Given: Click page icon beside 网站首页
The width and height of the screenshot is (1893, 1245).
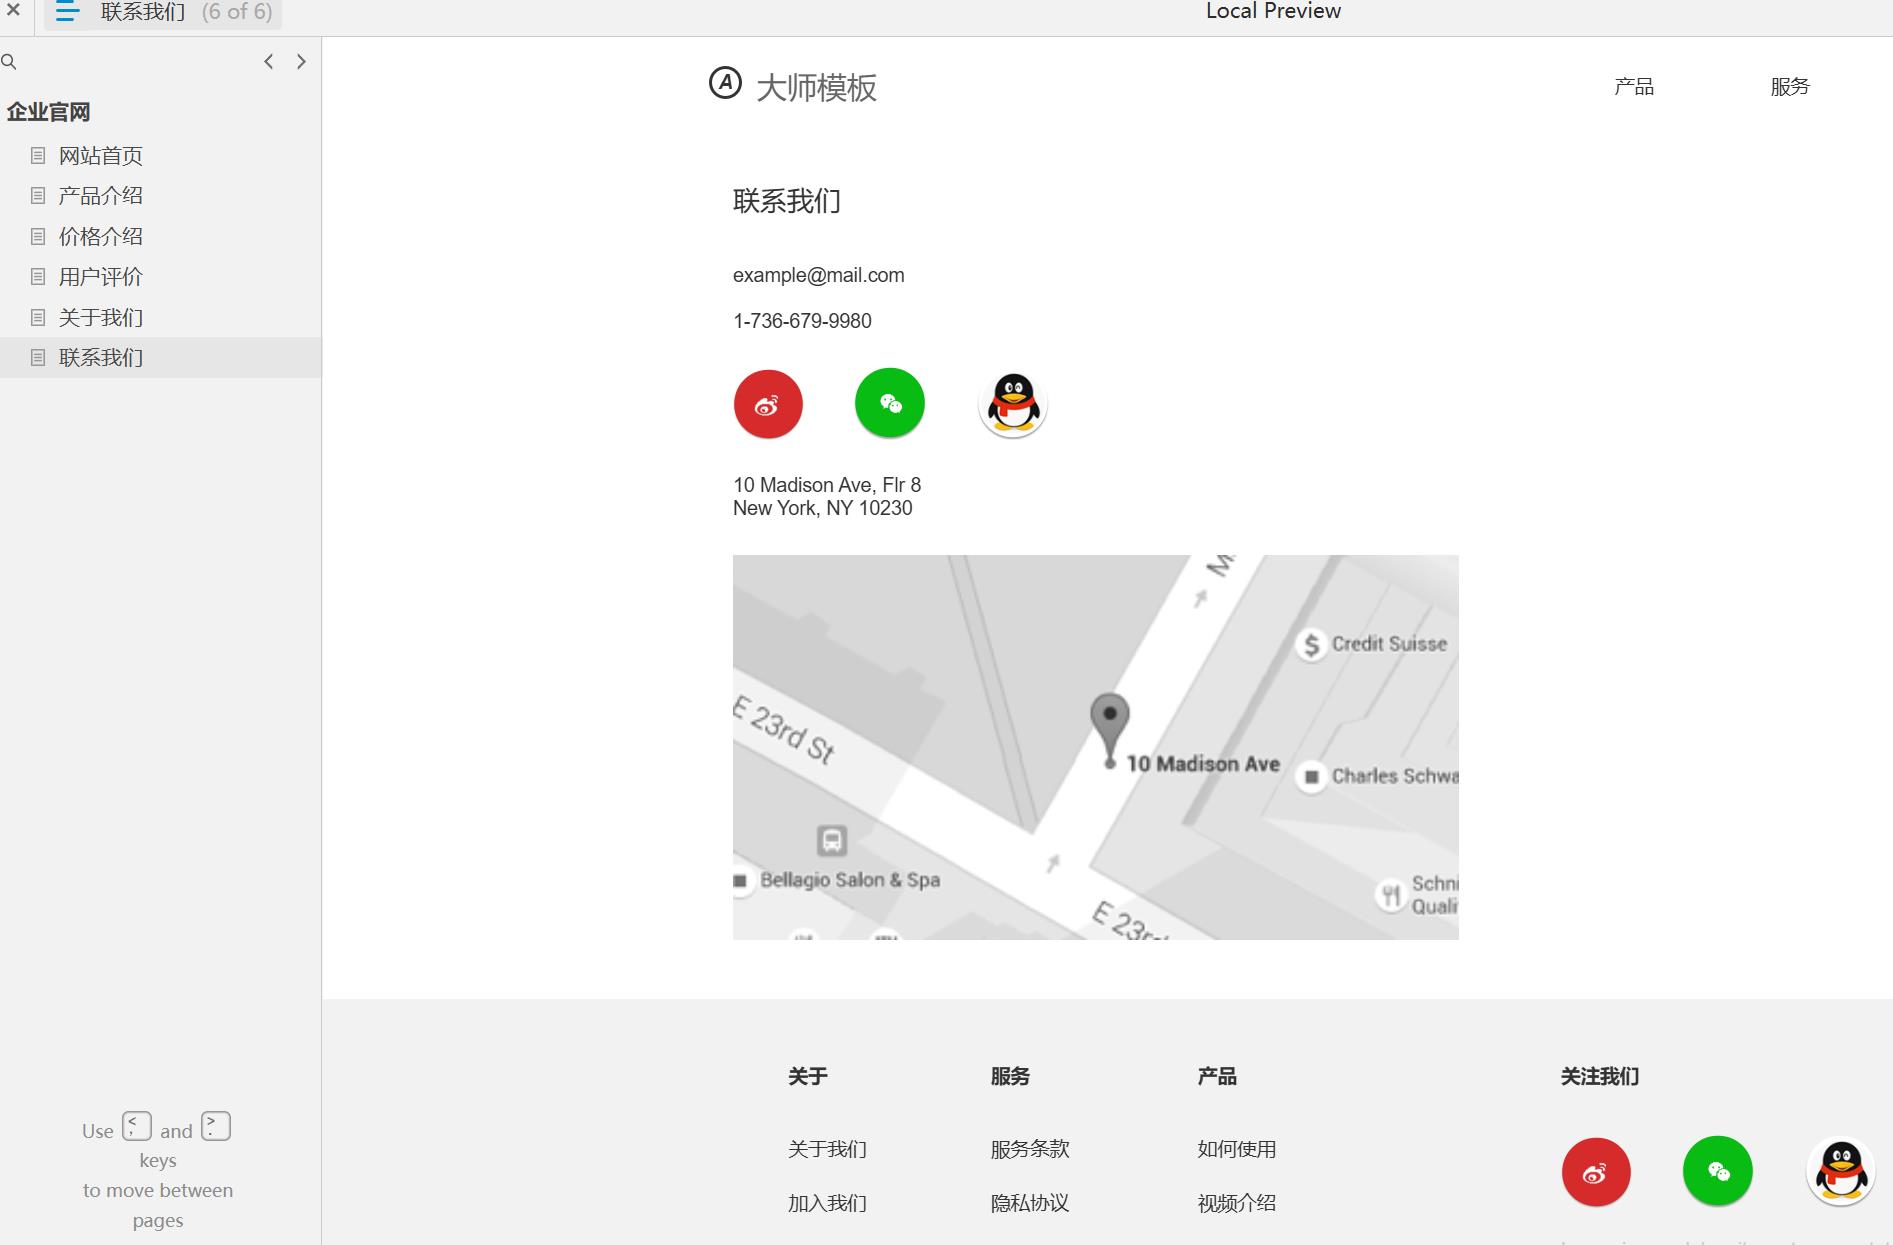Looking at the screenshot, I should click(x=38, y=156).
